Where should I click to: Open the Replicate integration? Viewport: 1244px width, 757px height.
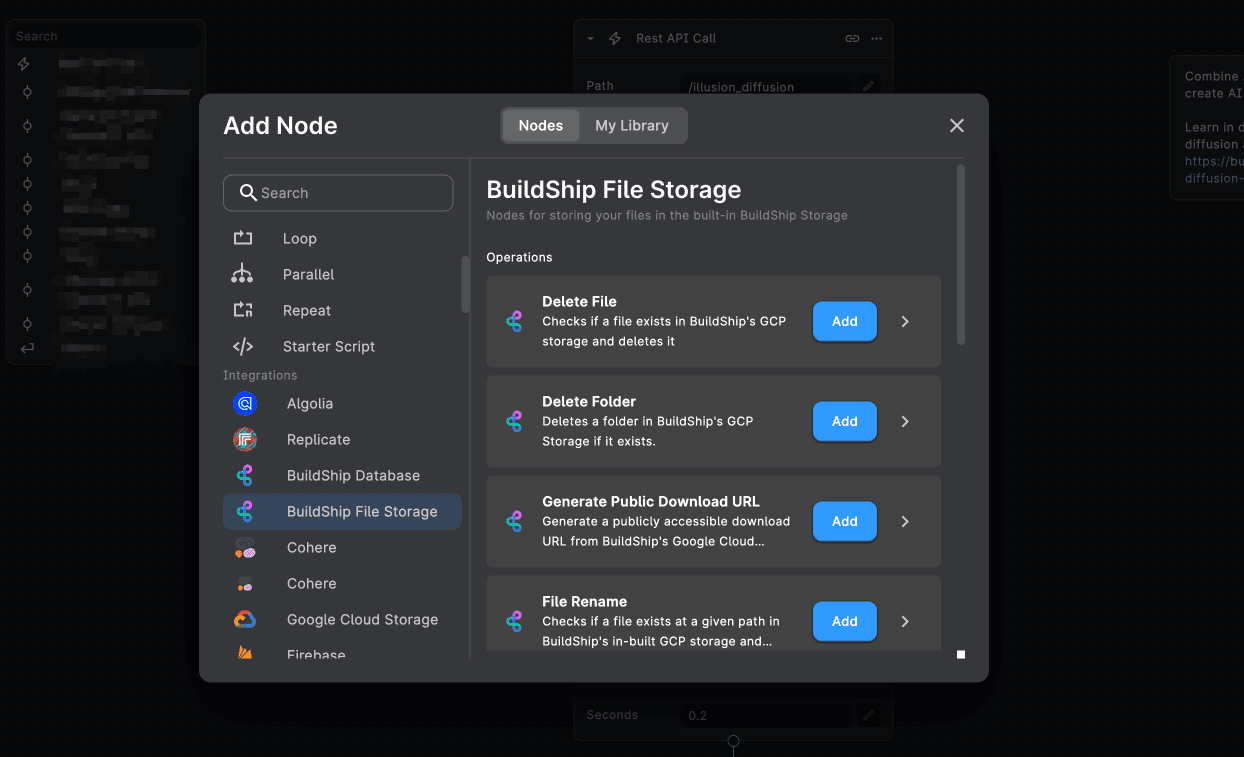245,439
